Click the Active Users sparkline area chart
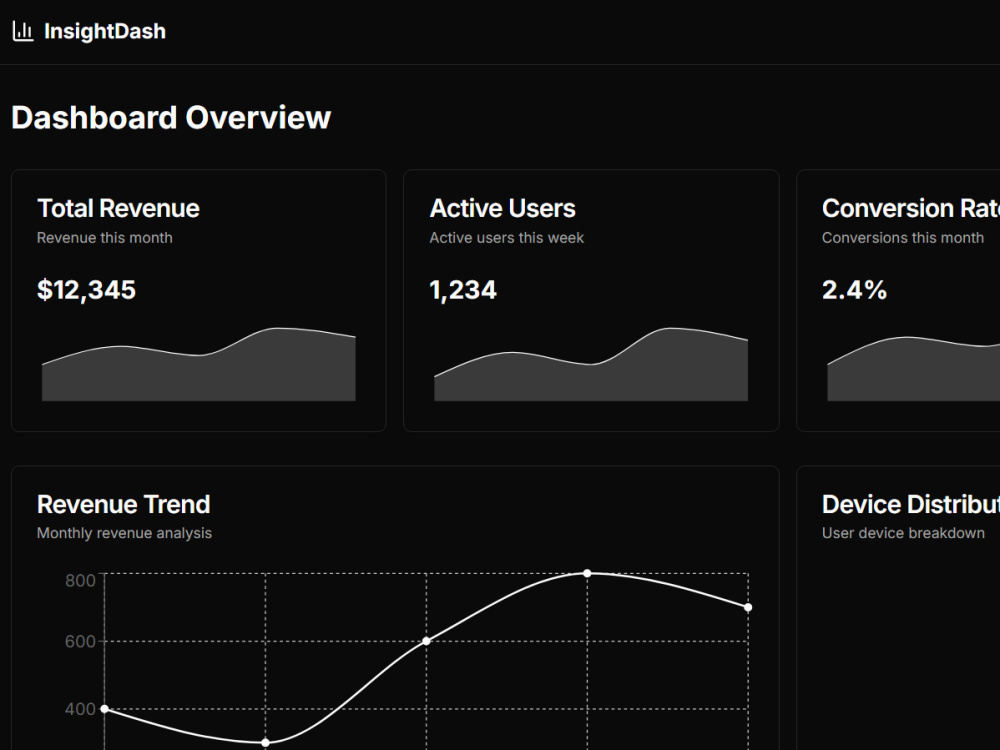This screenshot has height=750, width=1000. 591,364
